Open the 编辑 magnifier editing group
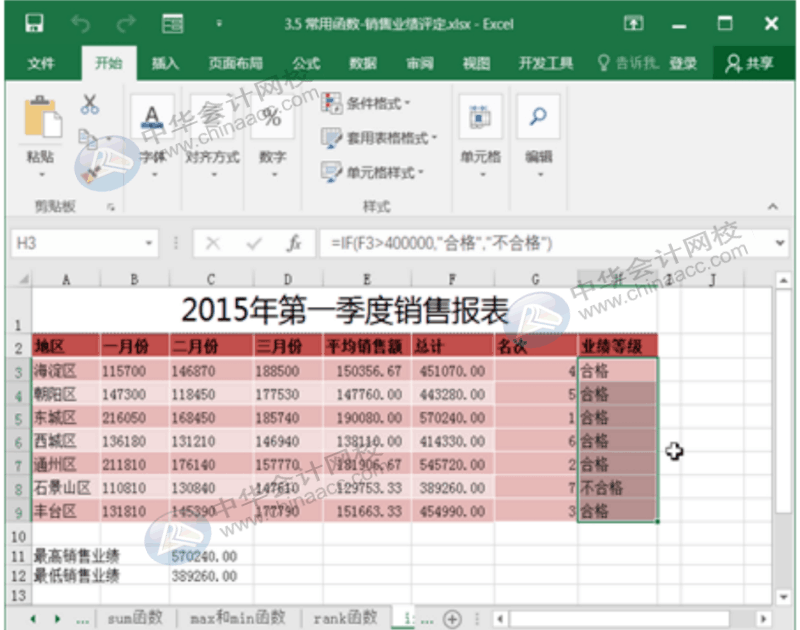The image size is (800, 630). [538, 135]
